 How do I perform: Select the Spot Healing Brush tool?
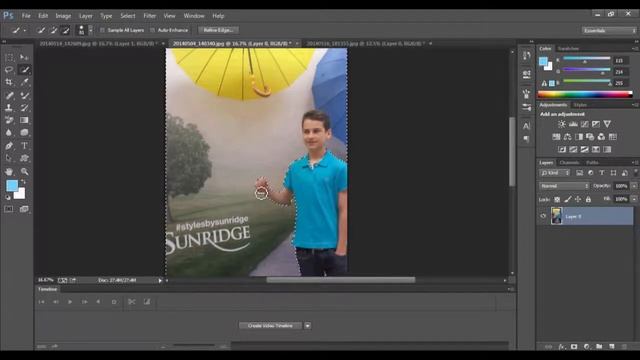(x=9, y=96)
